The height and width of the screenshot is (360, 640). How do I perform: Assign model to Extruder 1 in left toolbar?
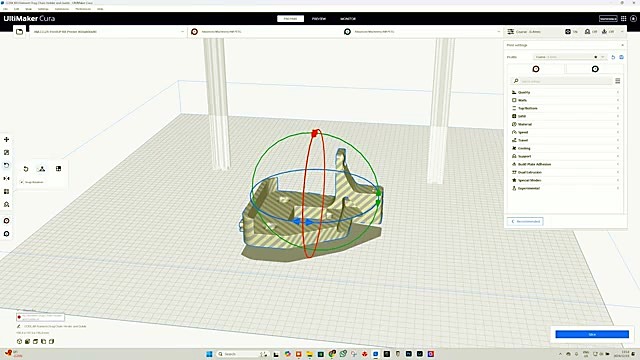point(7,221)
